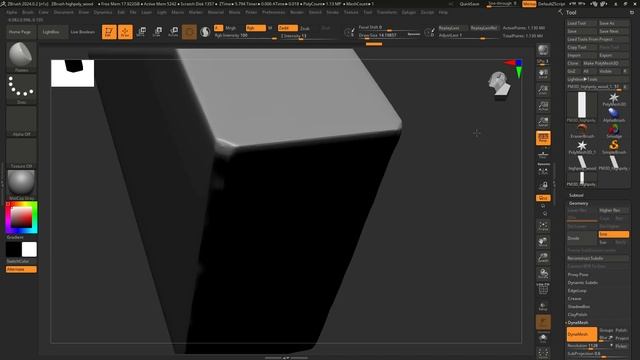This screenshot has height=360, width=640.
Task: Click the Gizmo 3D icon
Action: pyautogui.click(x=189, y=32)
